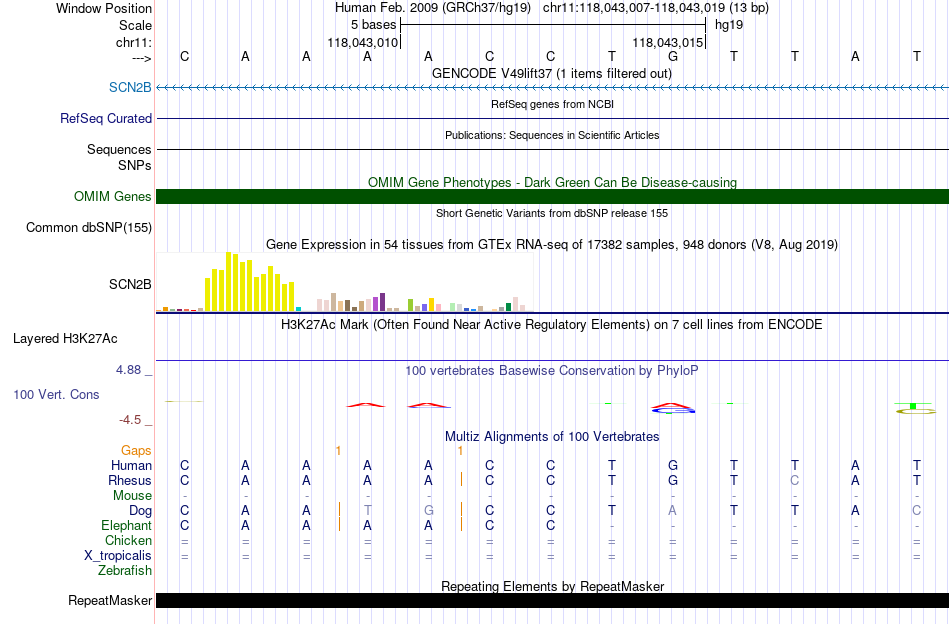Click the Chicken species row label
Image resolution: width=950 pixels, height=624 pixels.
(x=128, y=540)
